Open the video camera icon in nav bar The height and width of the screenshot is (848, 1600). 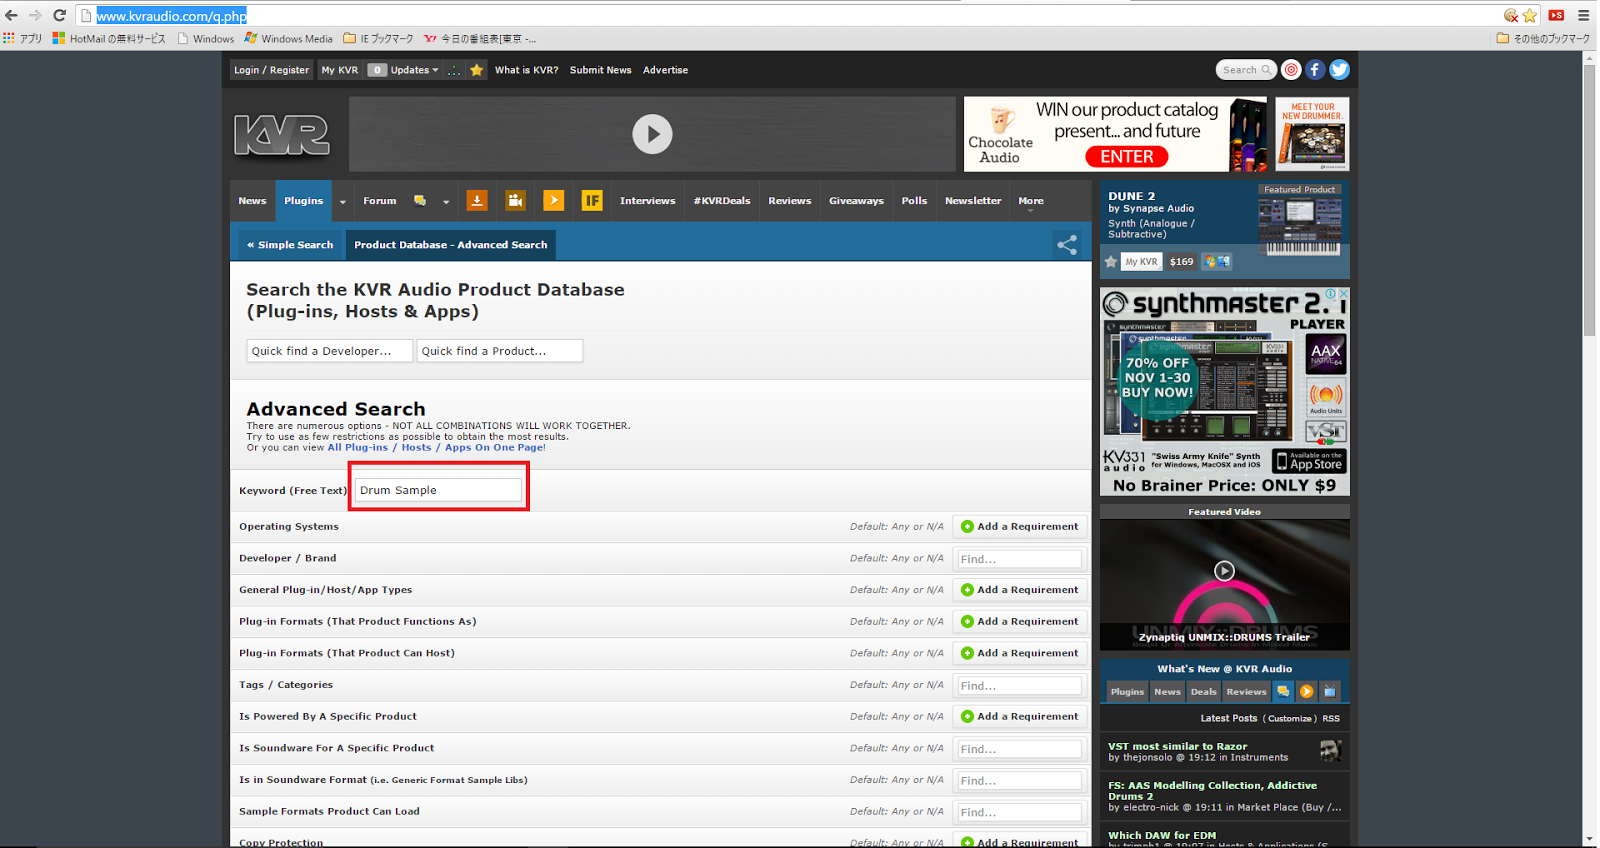pyautogui.click(x=515, y=201)
